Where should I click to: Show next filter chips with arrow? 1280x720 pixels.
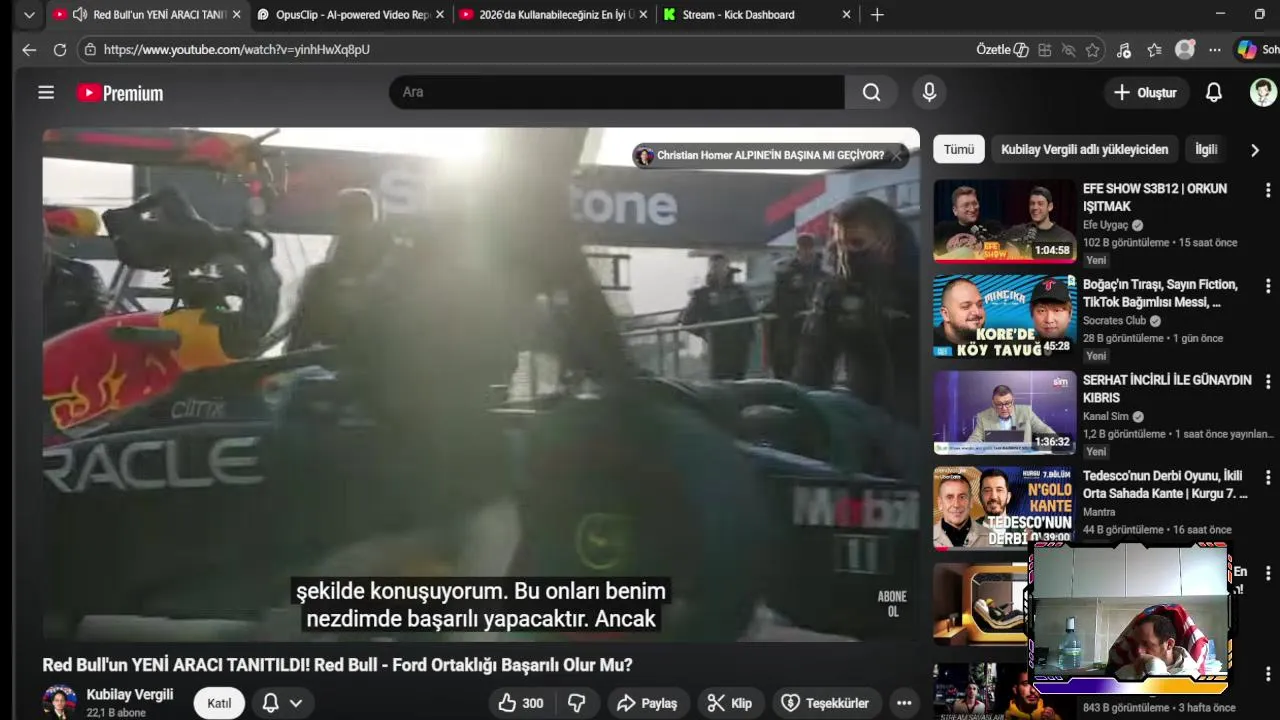point(1254,150)
